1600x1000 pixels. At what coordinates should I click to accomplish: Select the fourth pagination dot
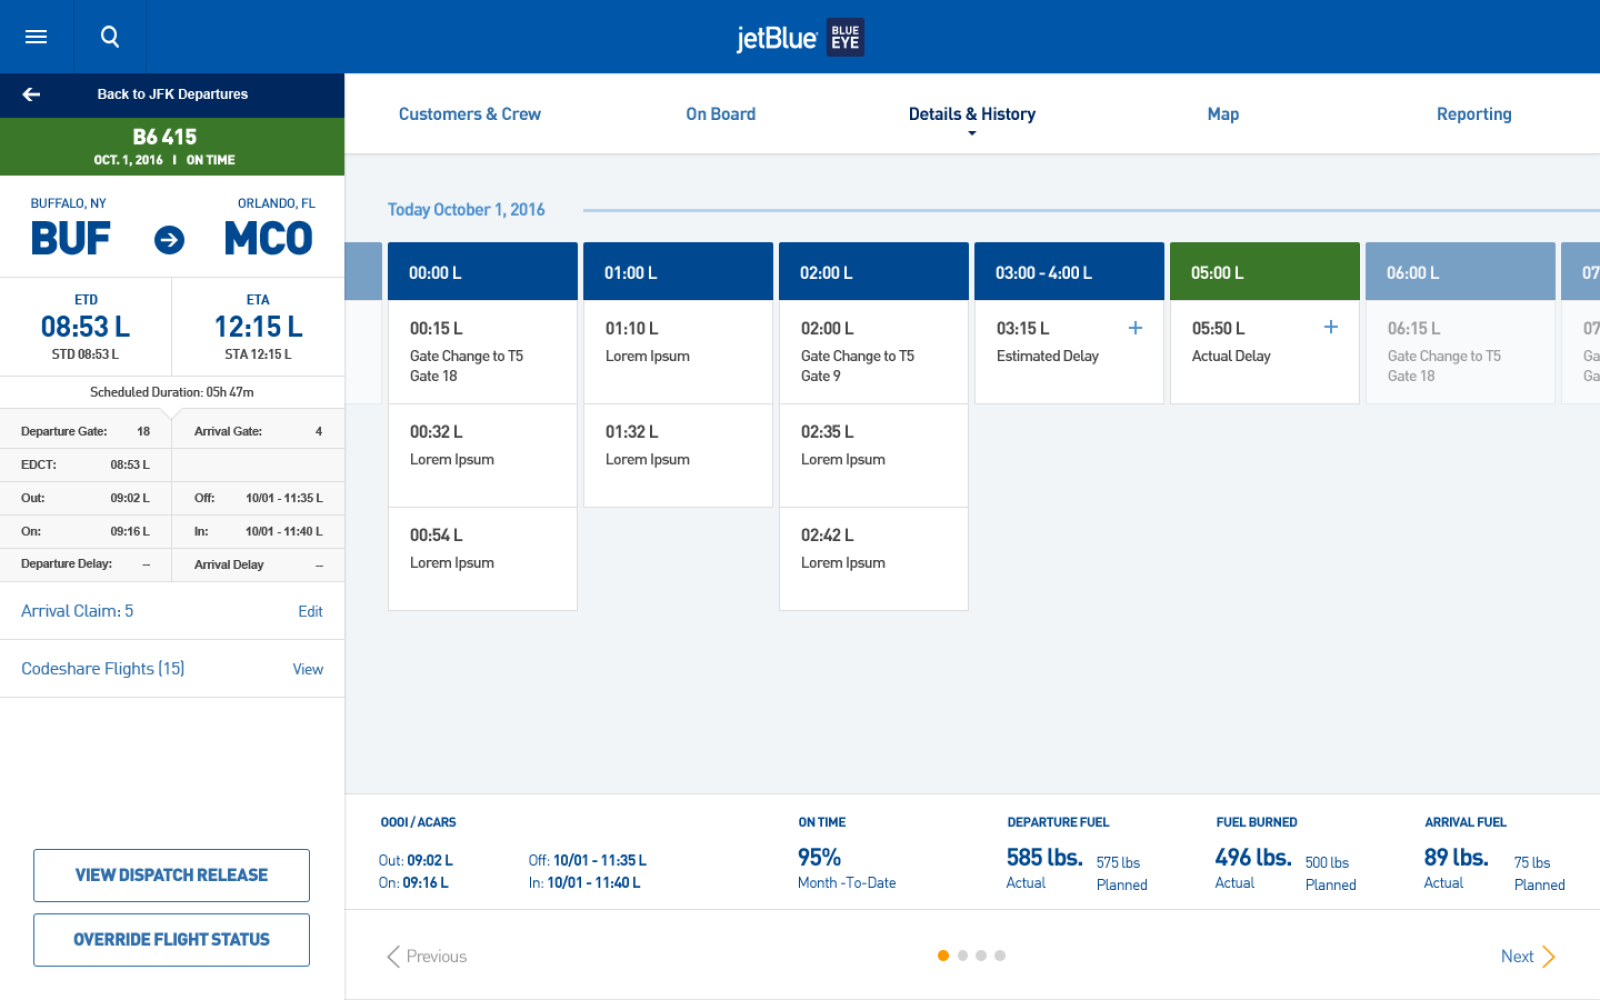click(x=1000, y=956)
